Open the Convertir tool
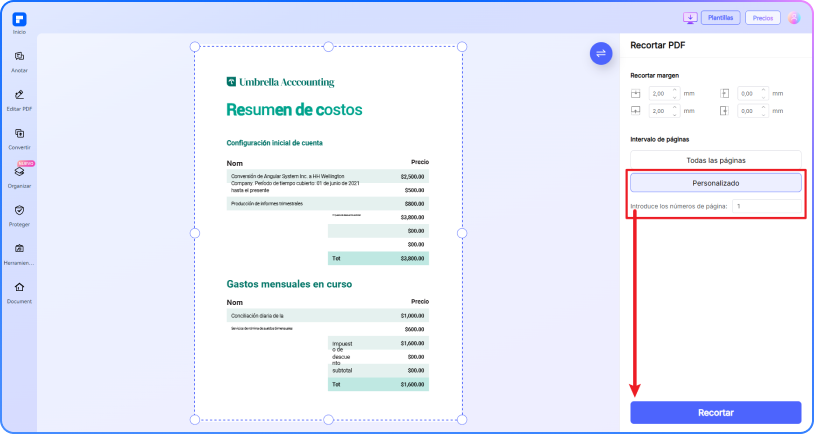The width and height of the screenshot is (814, 434). tap(19, 138)
